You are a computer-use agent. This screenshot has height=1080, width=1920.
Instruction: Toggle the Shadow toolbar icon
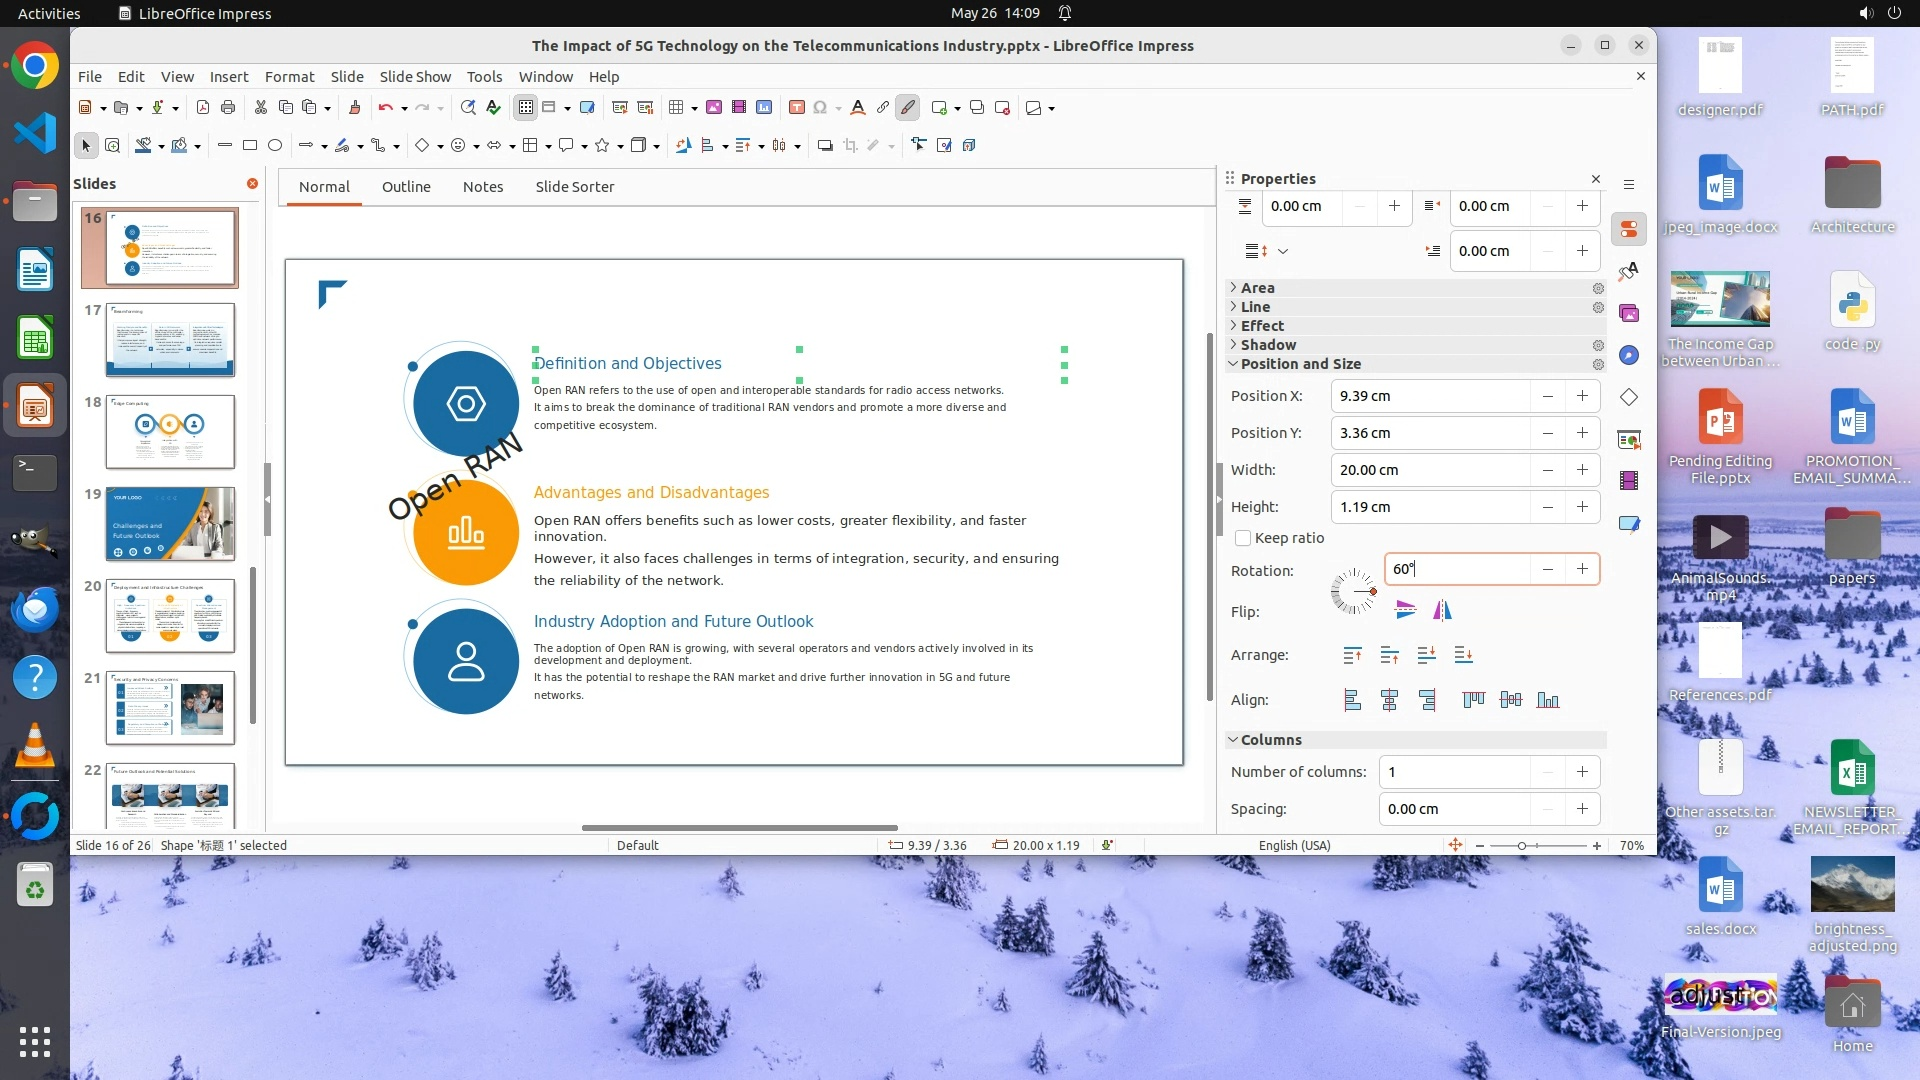[x=825, y=146]
